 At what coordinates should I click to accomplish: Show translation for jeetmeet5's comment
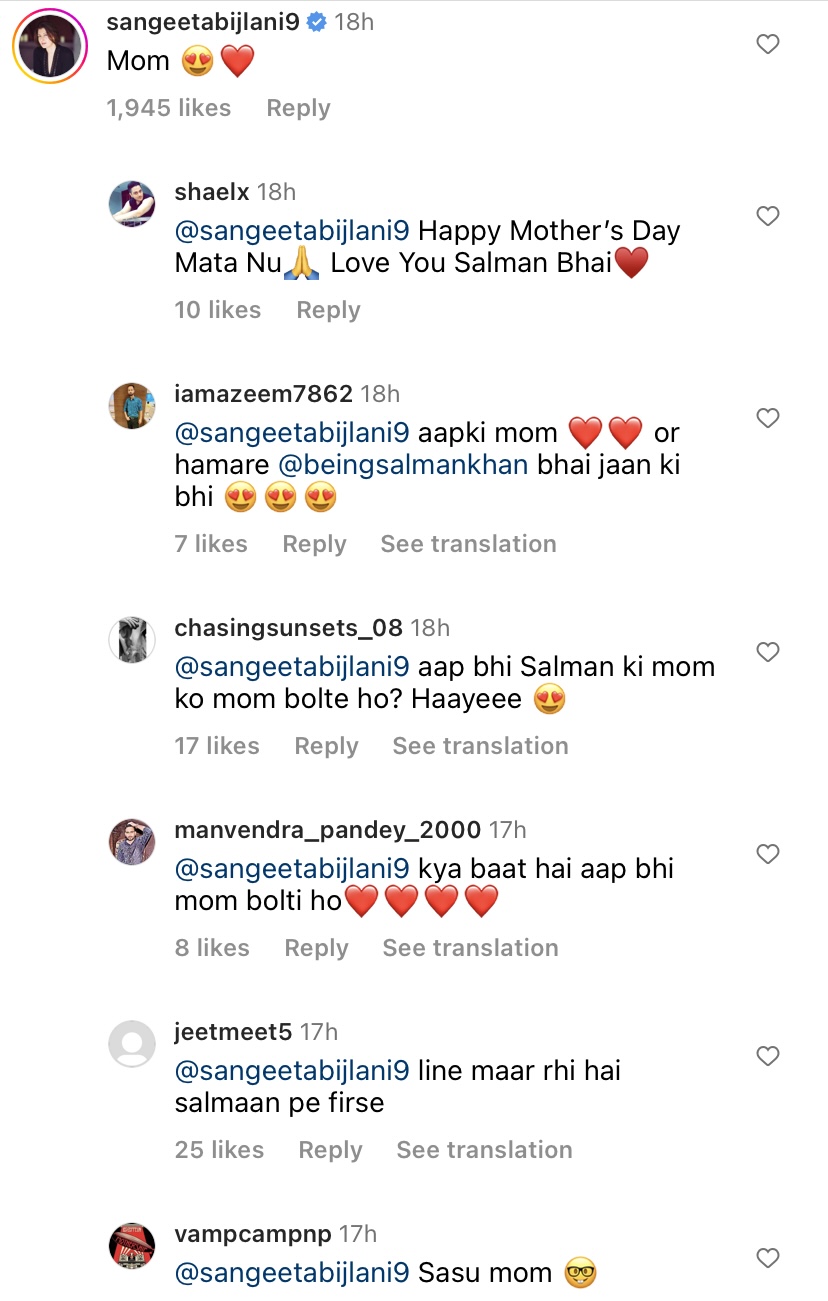point(484,1150)
